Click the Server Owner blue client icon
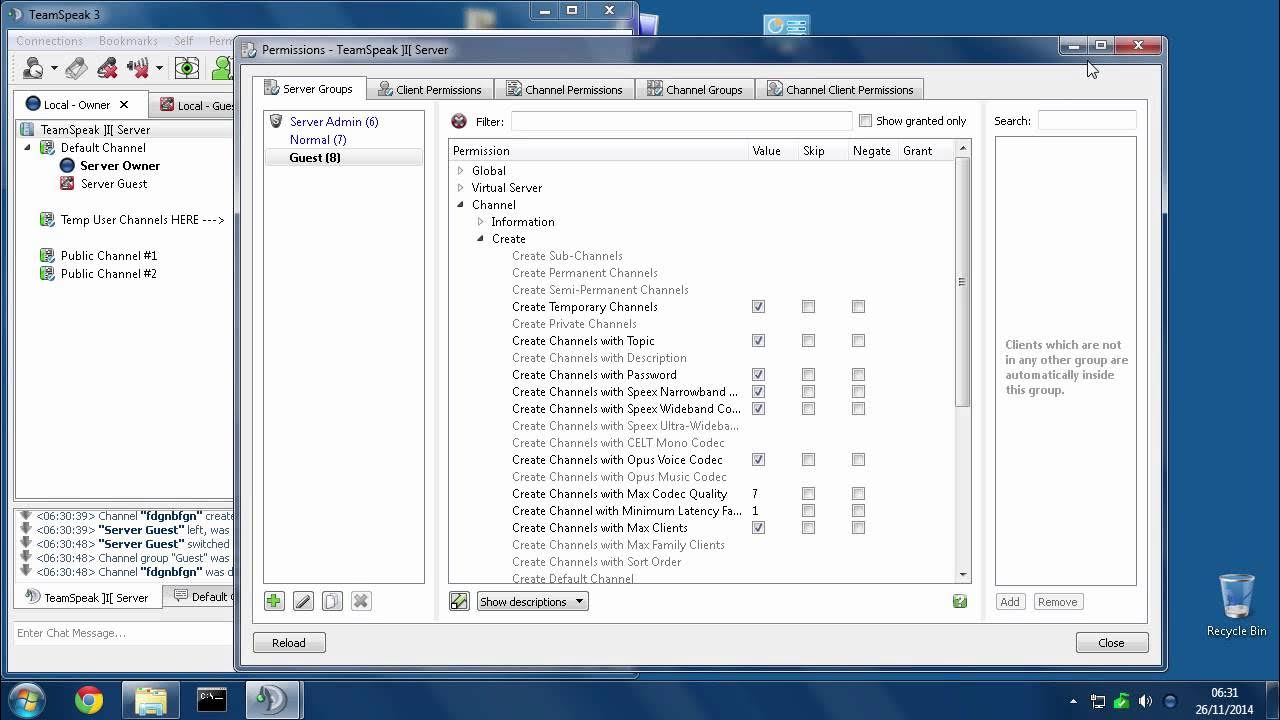 point(67,166)
